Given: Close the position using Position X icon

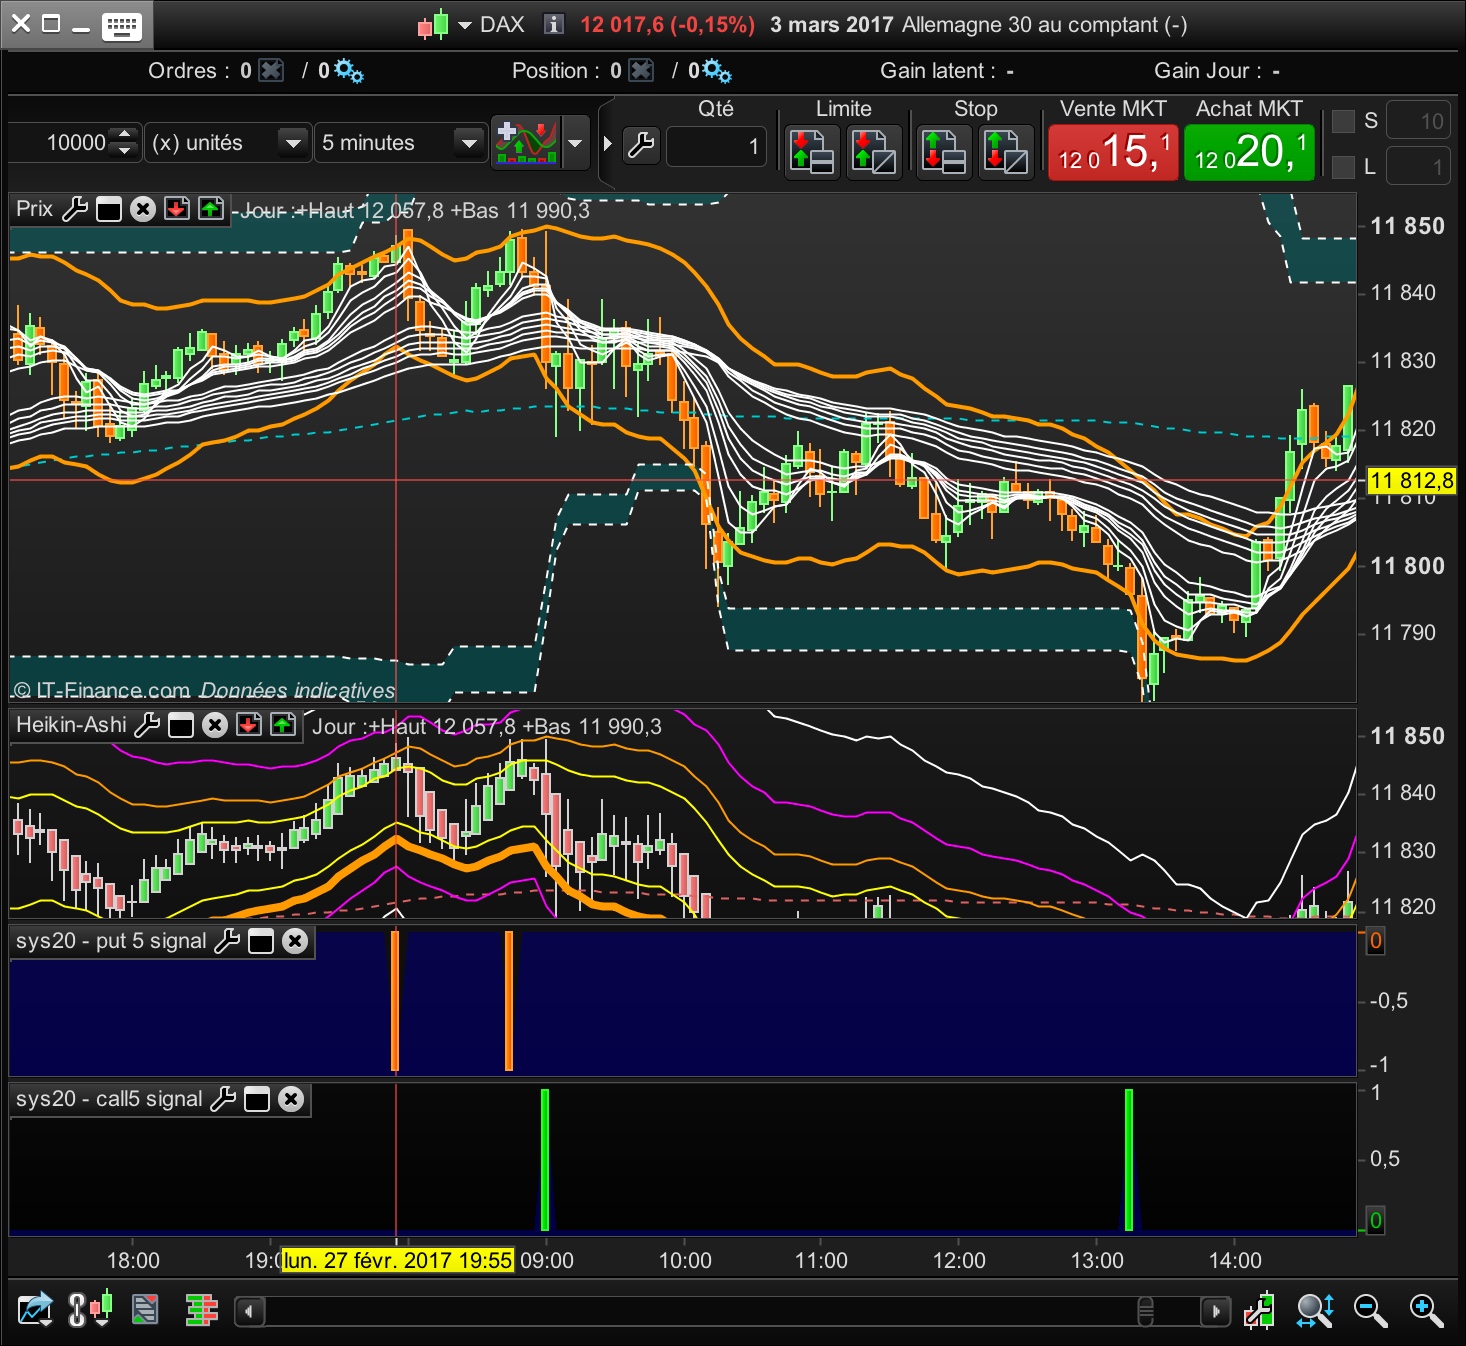Looking at the screenshot, I should point(641,71).
